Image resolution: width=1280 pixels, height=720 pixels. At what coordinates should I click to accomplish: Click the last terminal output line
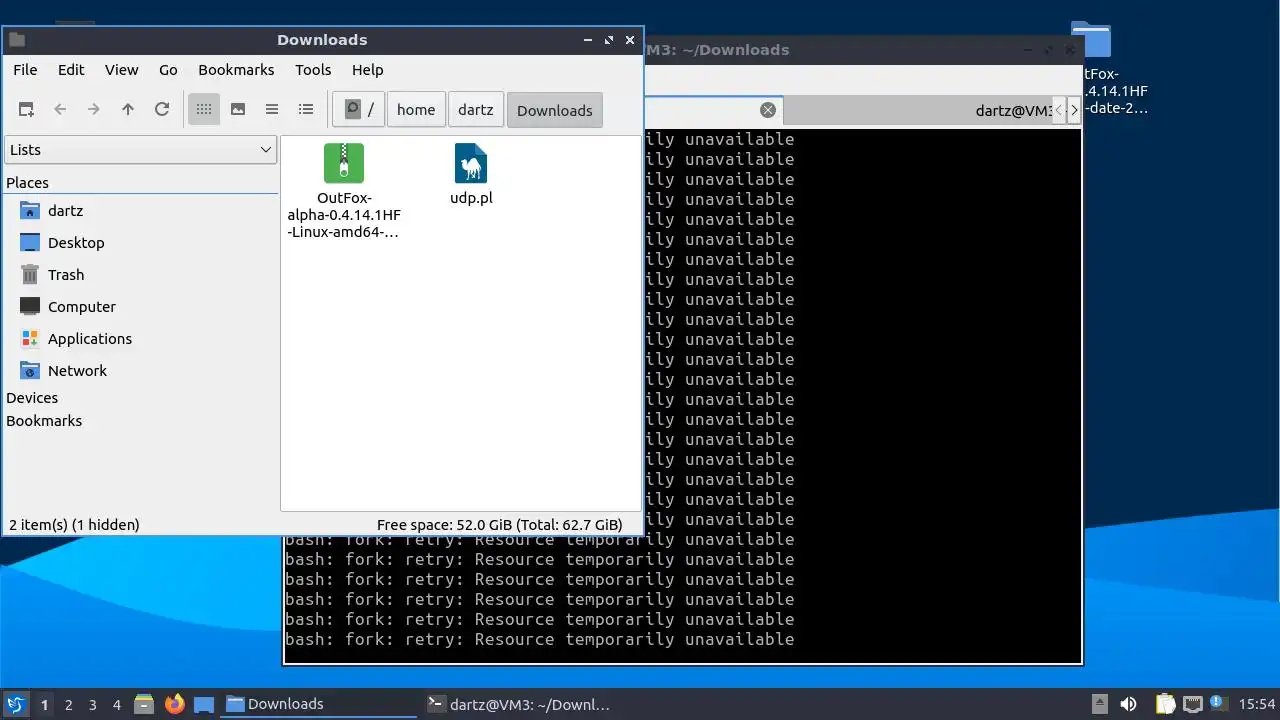540,639
